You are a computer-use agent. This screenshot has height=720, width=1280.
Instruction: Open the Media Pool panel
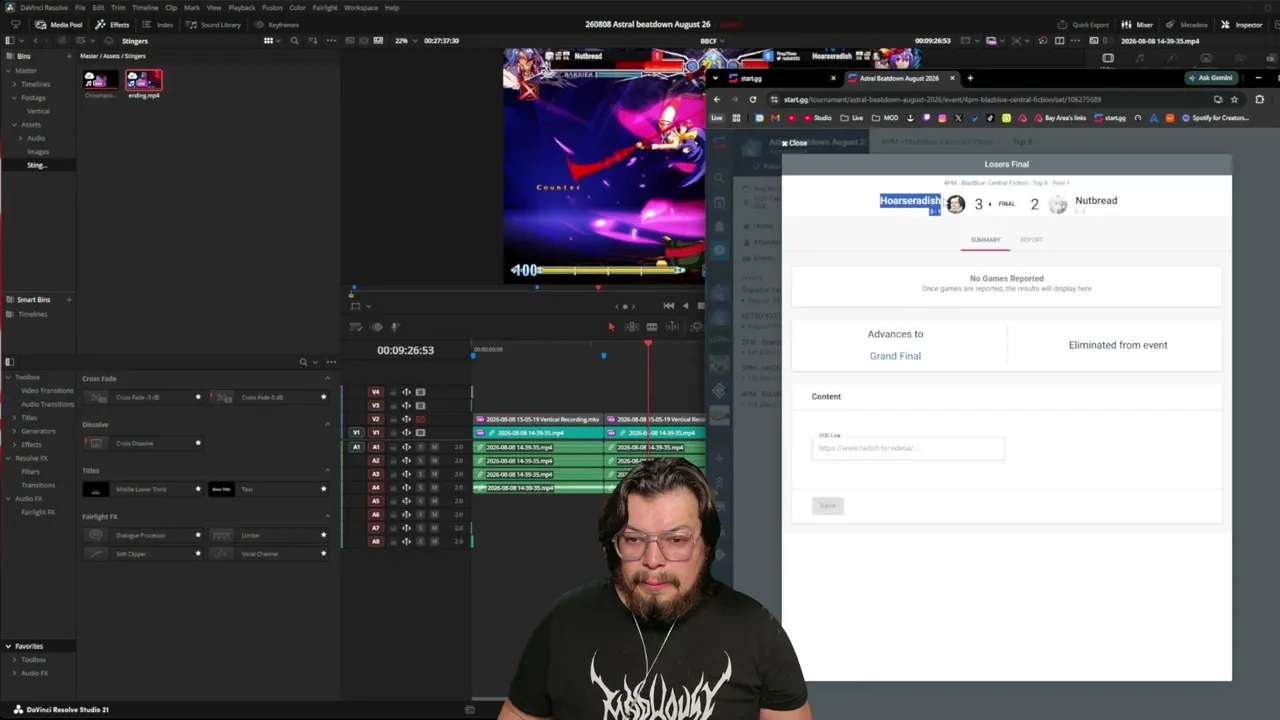pyautogui.click(x=61, y=24)
